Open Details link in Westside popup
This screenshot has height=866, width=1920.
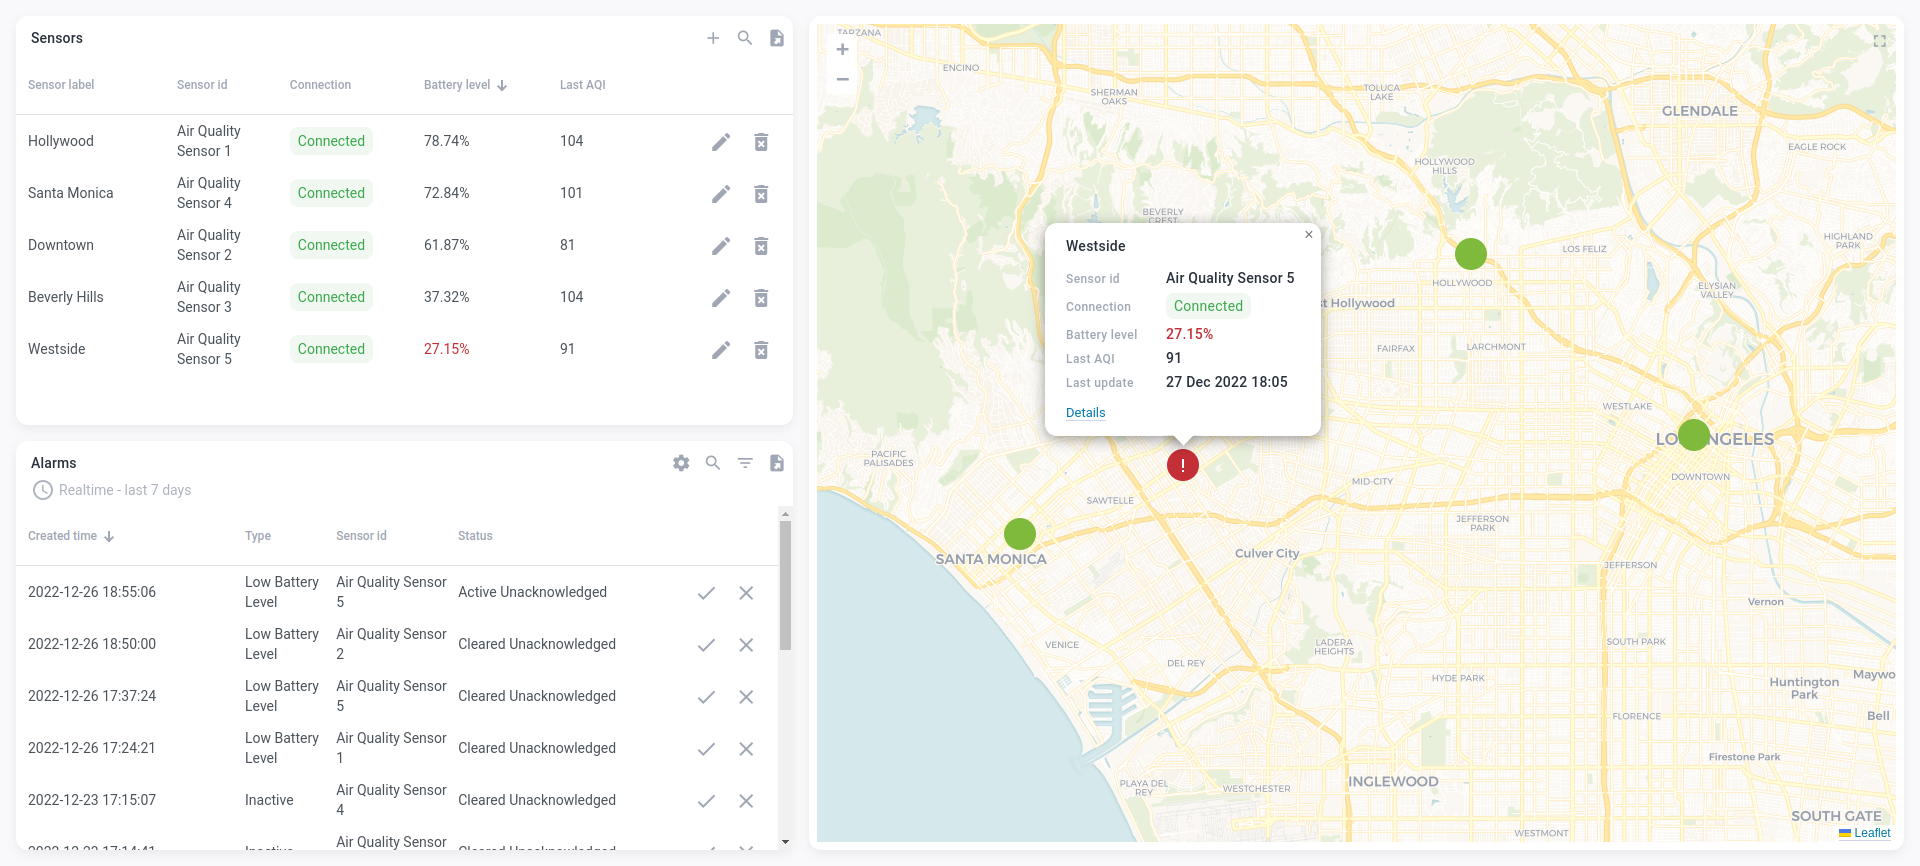coord(1085,413)
